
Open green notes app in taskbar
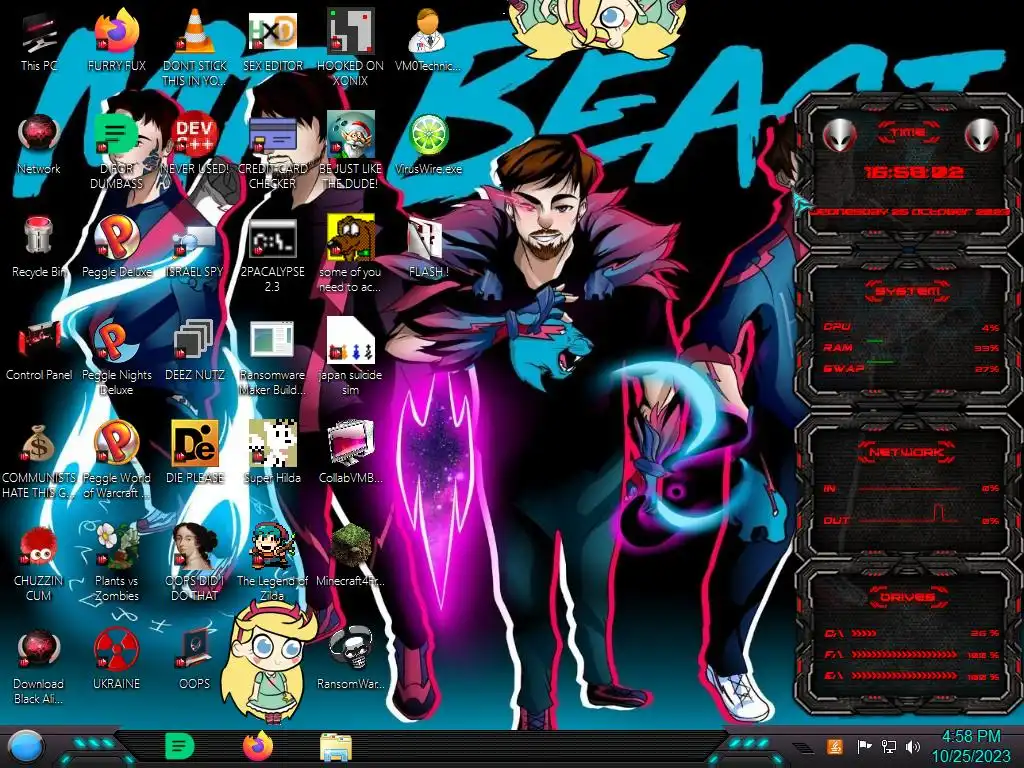[x=179, y=746]
